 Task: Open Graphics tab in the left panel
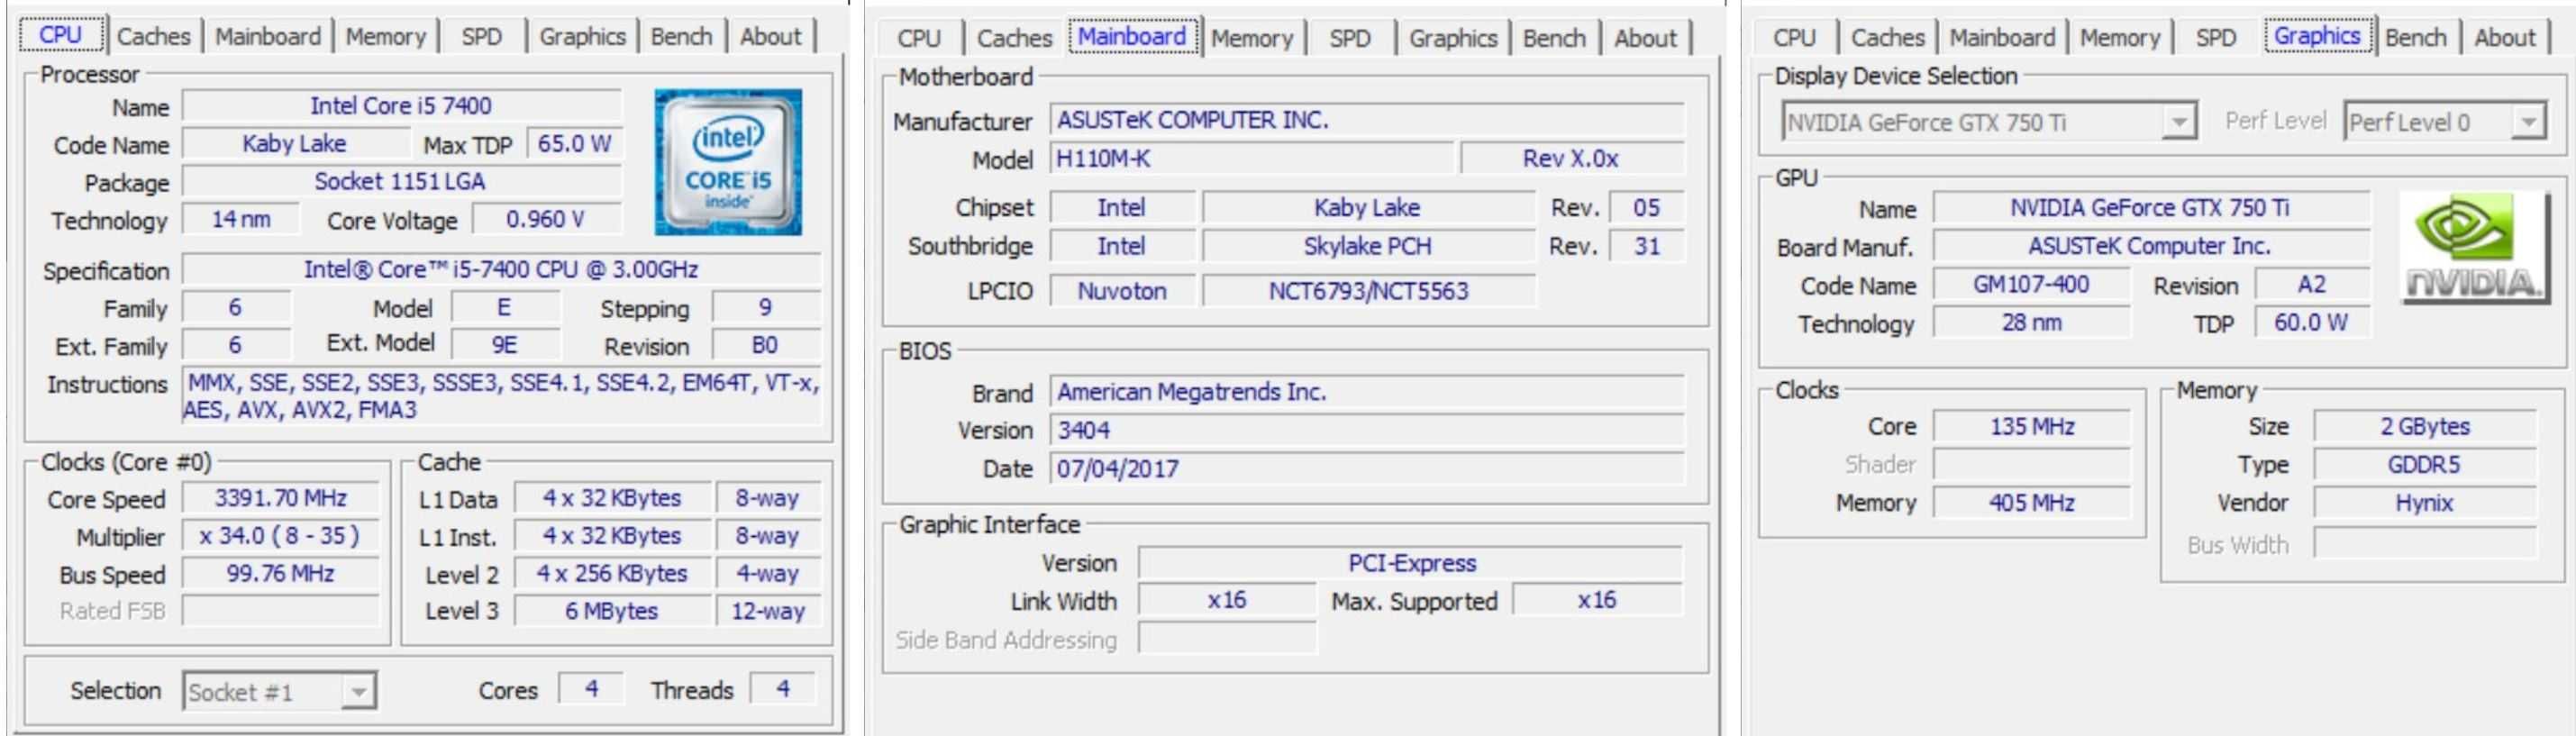pyautogui.click(x=582, y=36)
